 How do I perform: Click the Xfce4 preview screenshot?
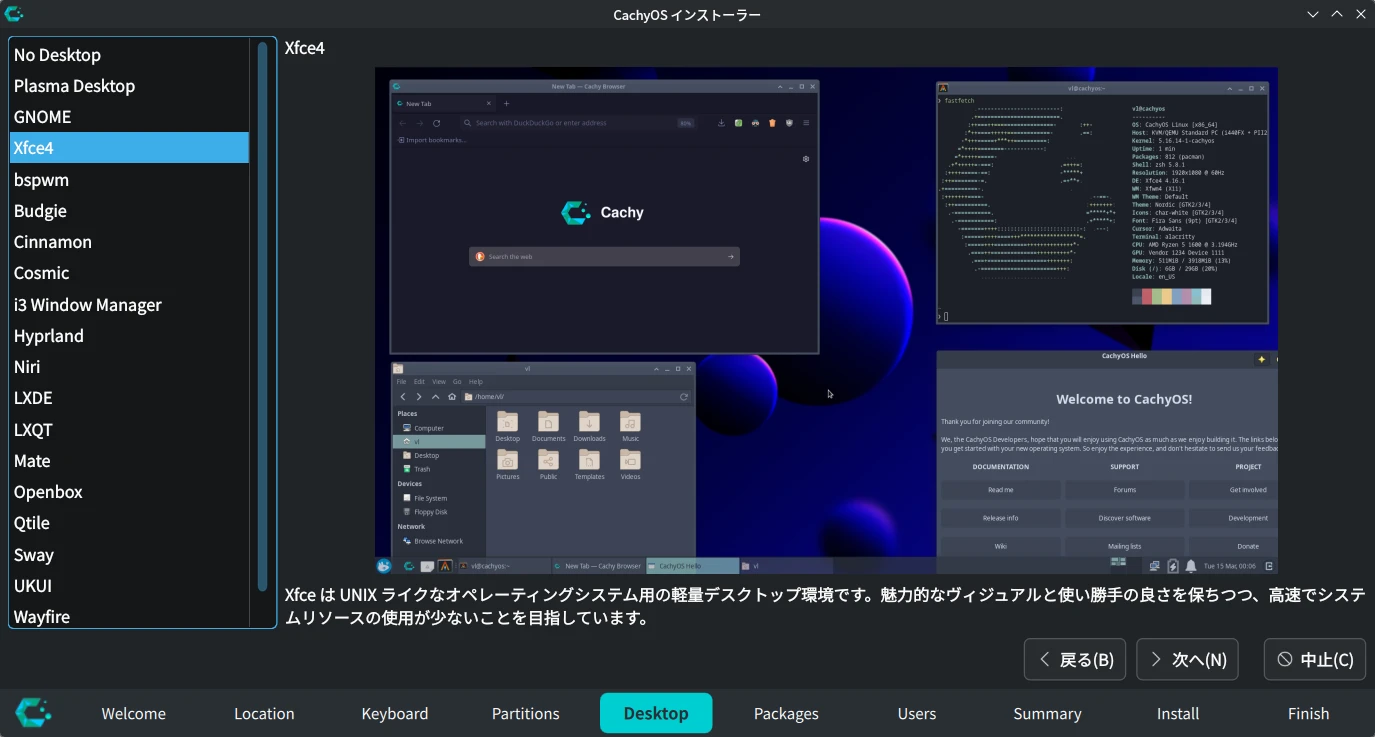[x=826, y=320]
